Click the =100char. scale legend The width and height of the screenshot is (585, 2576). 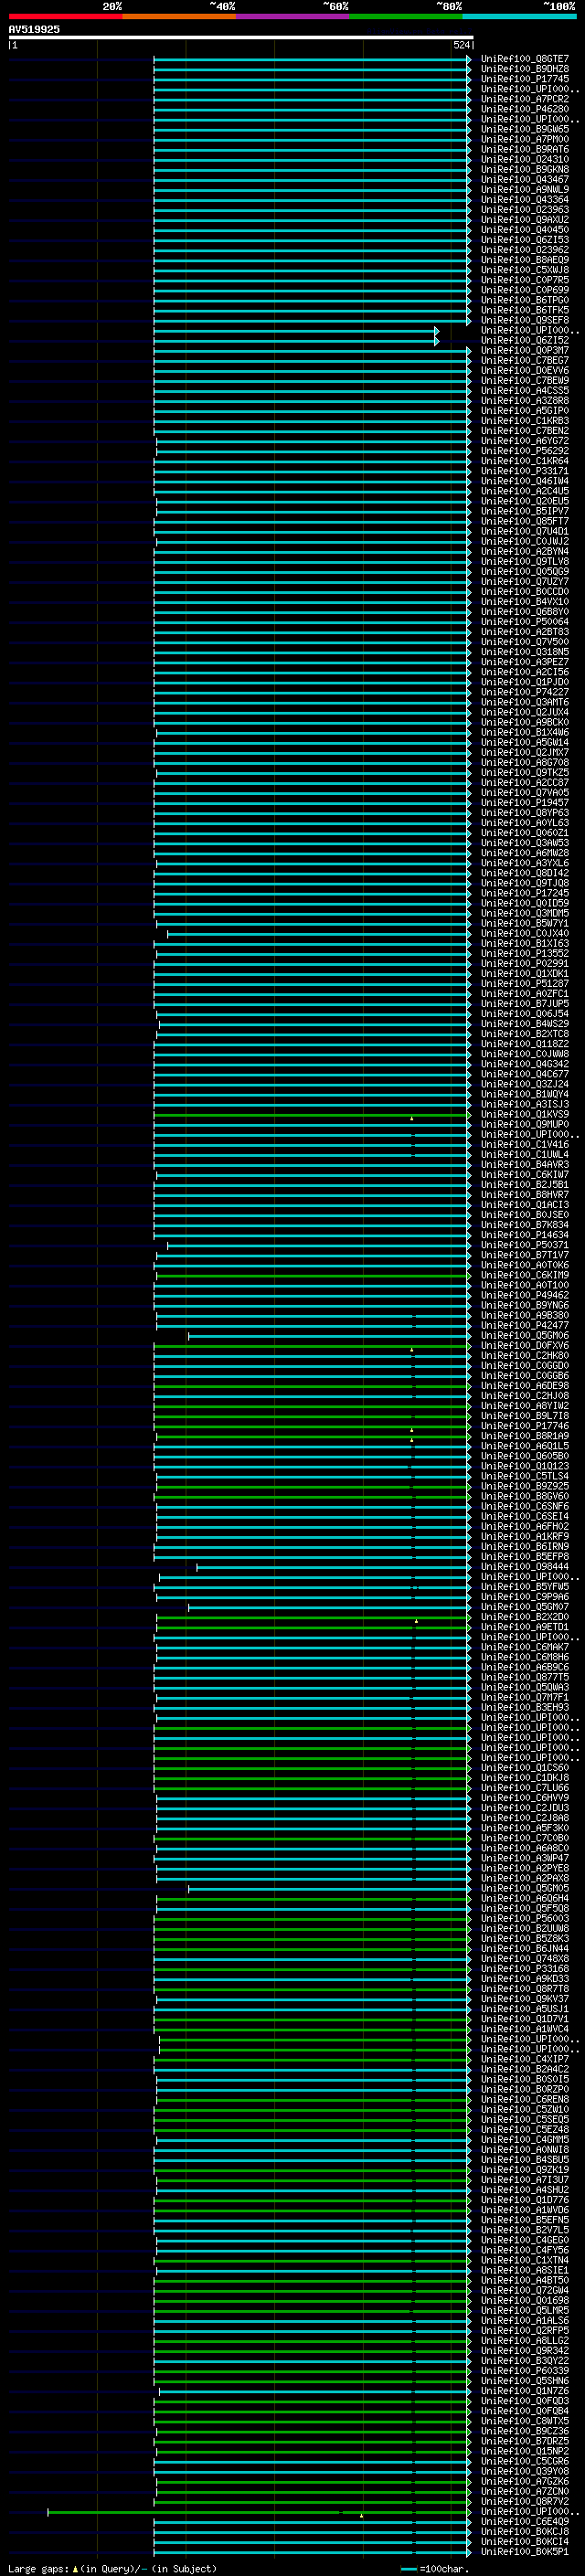(433, 2568)
